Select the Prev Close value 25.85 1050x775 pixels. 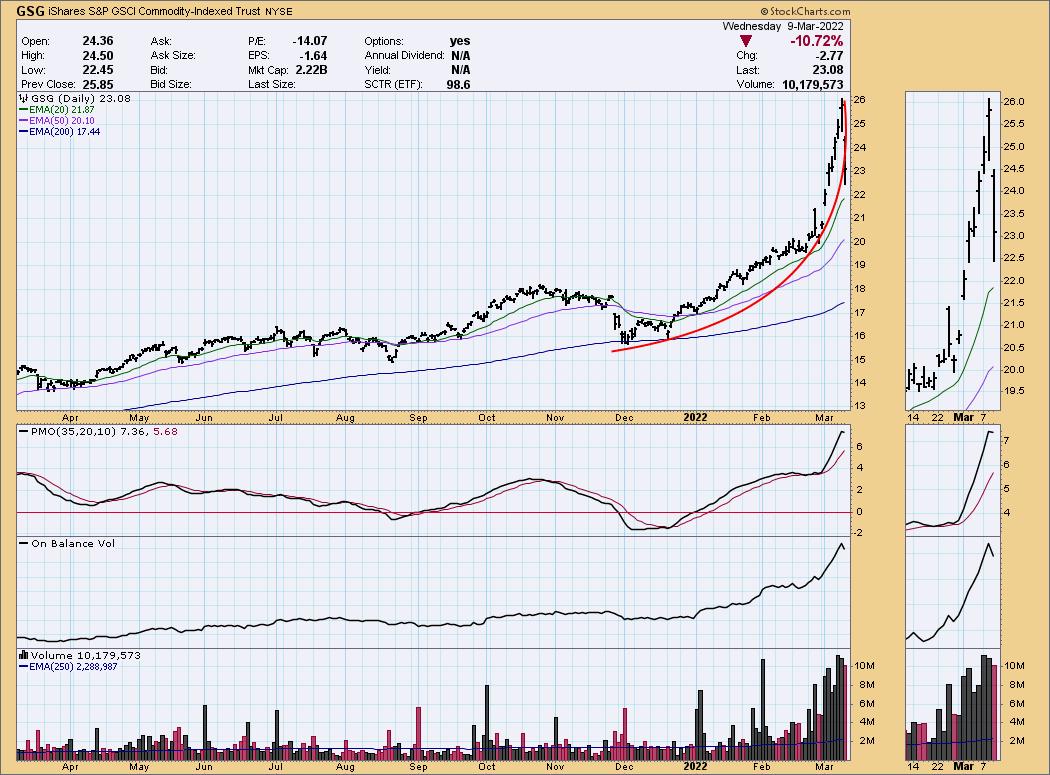coord(98,84)
